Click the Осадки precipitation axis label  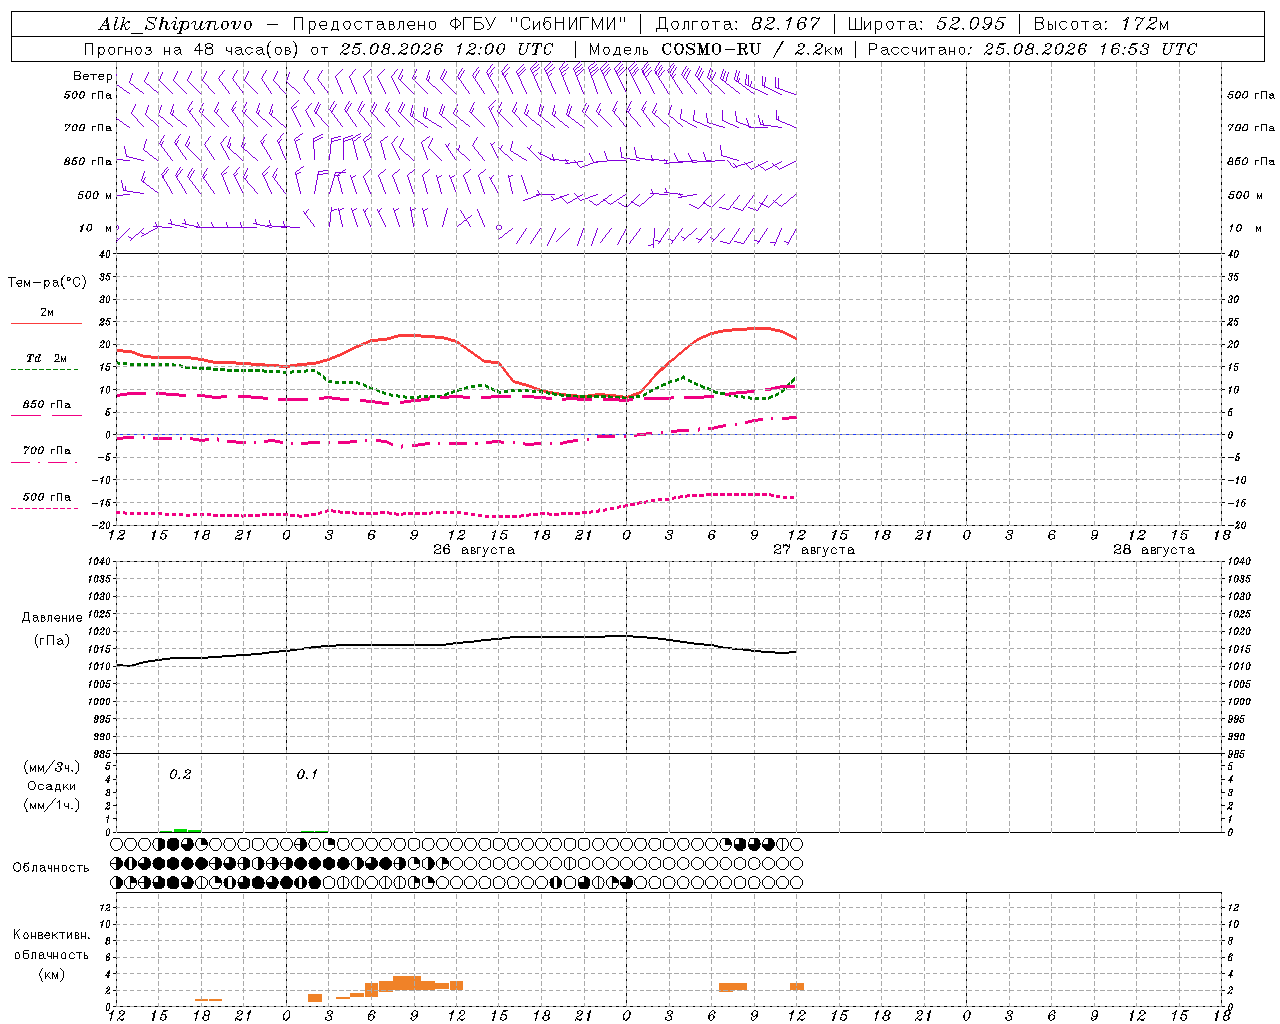[51, 786]
